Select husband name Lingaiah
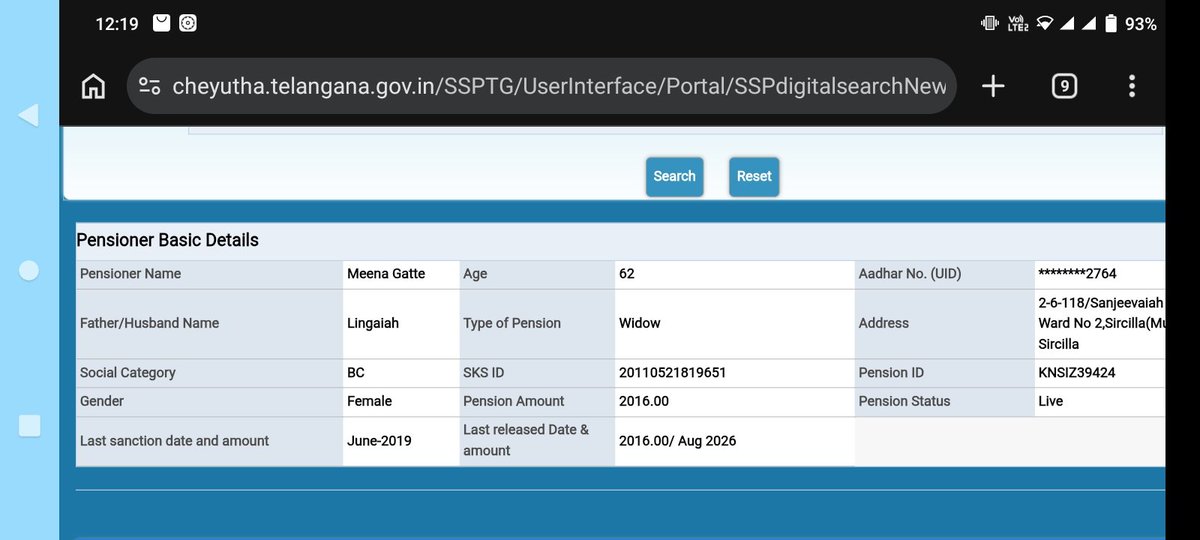The height and width of the screenshot is (540, 1200). [x=375, y=323]
